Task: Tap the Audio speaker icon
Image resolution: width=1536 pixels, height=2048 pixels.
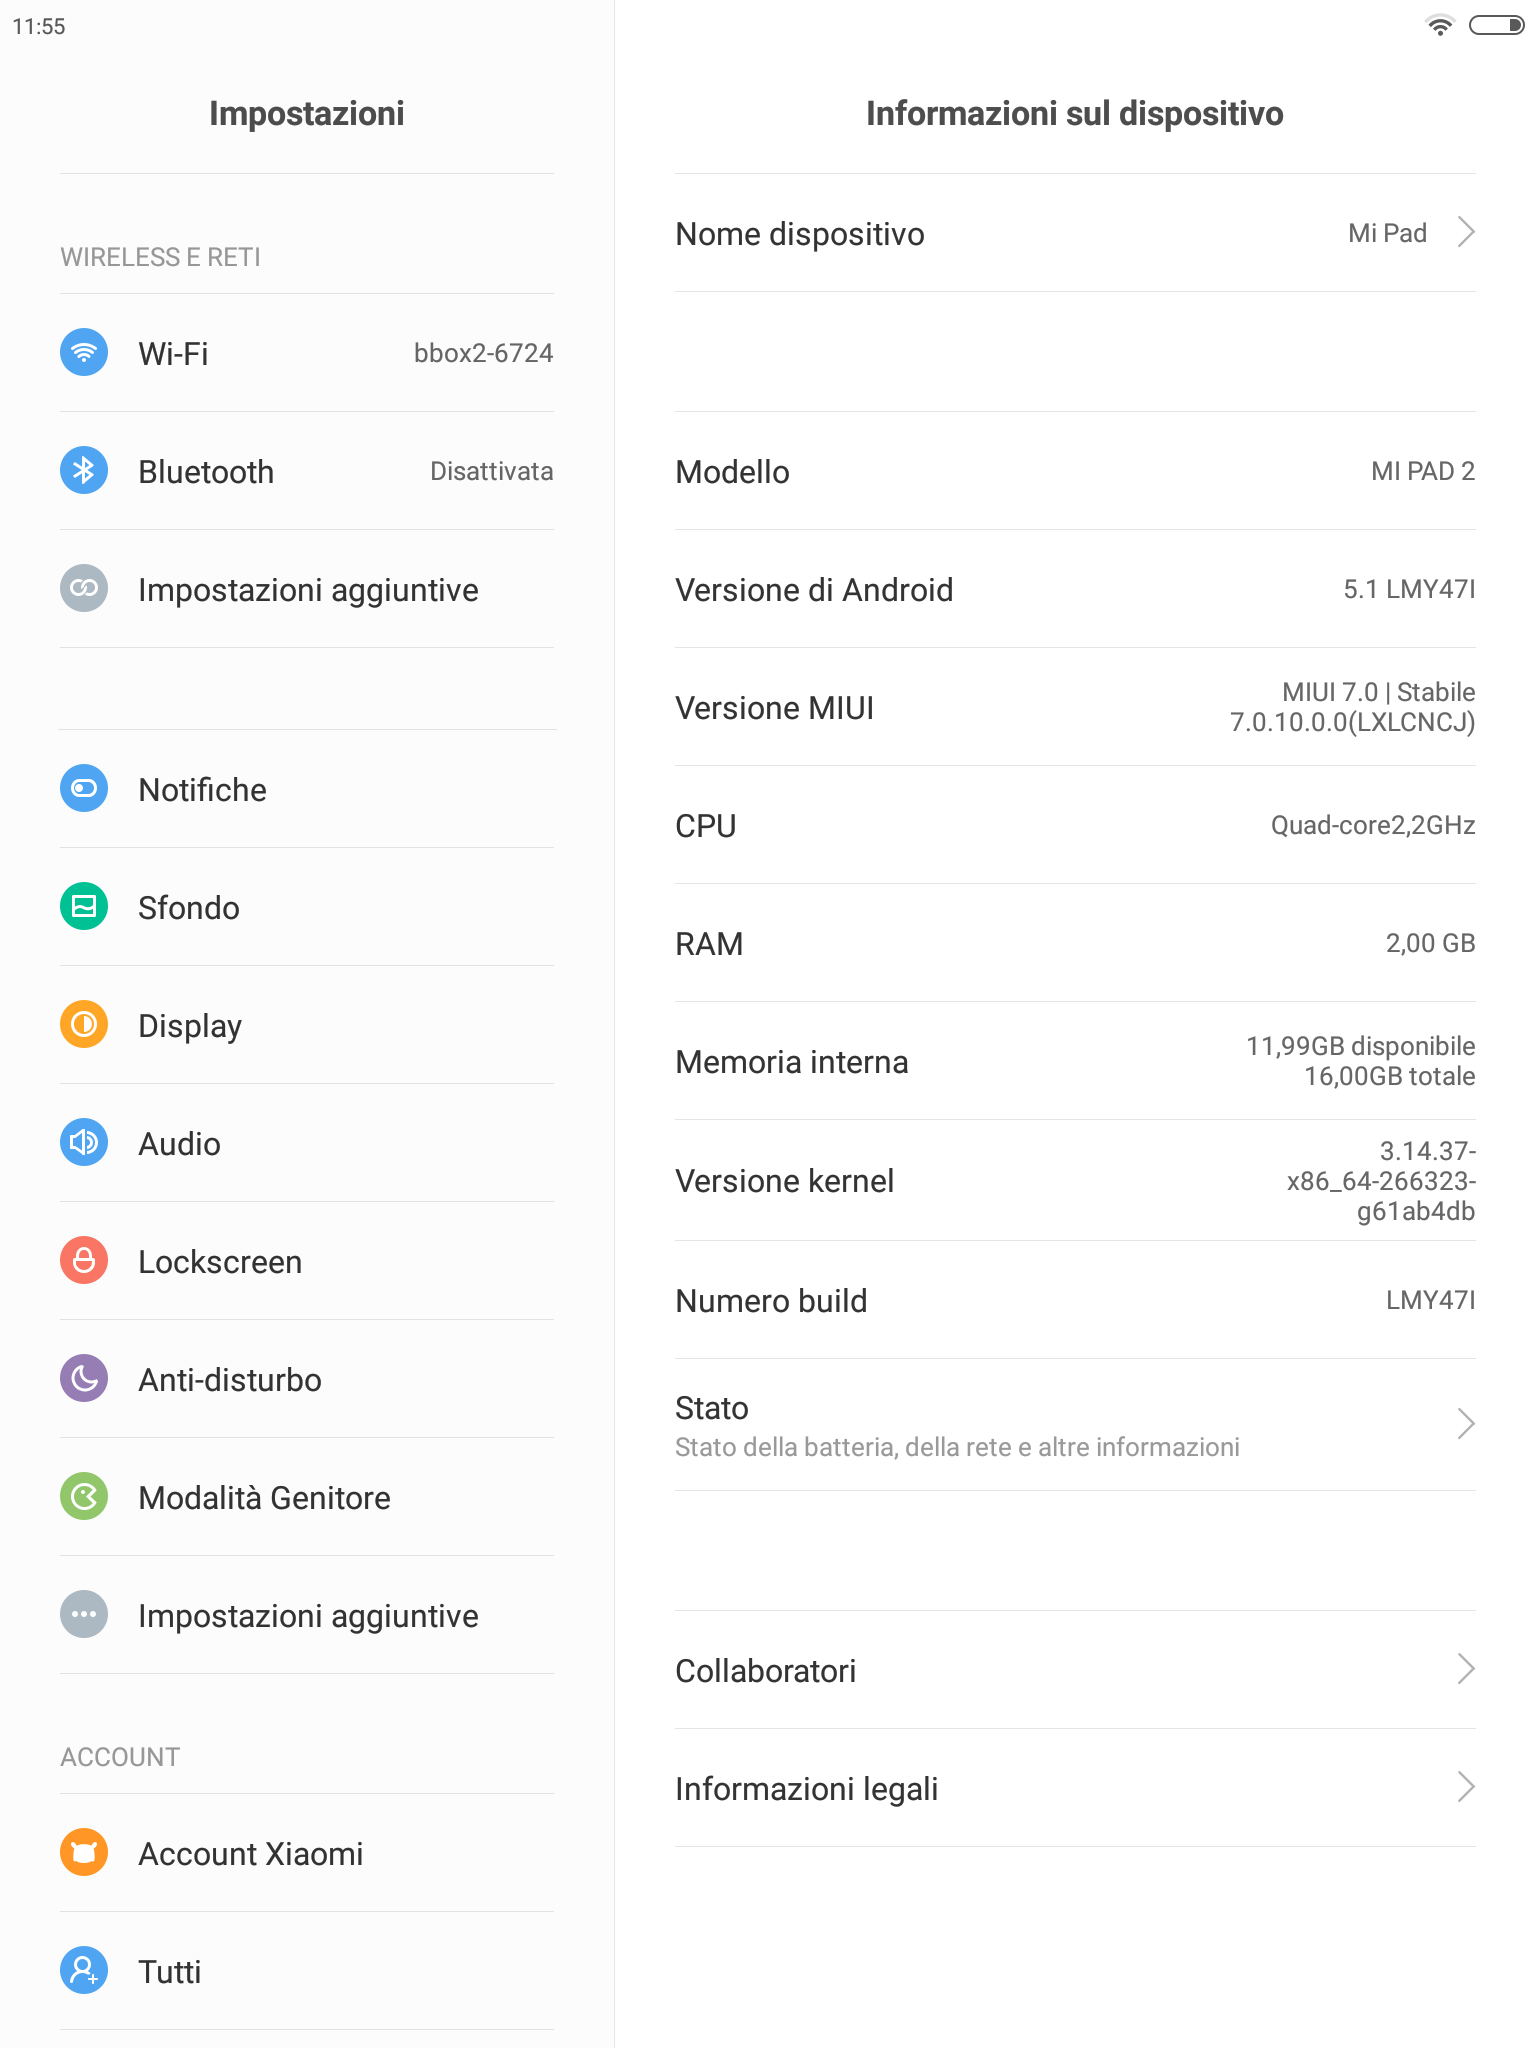Action: [x=84, y=1142]
